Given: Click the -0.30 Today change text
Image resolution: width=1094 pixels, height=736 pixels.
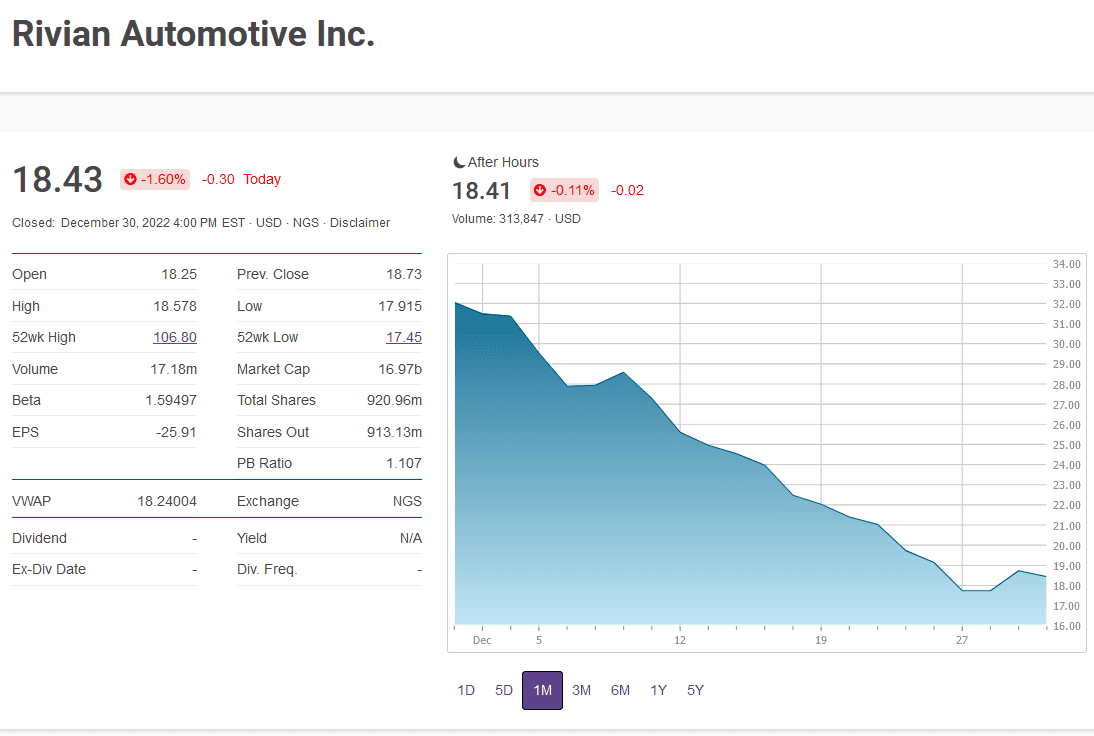Looking at the screenshot, I should (x=241, y=179).
